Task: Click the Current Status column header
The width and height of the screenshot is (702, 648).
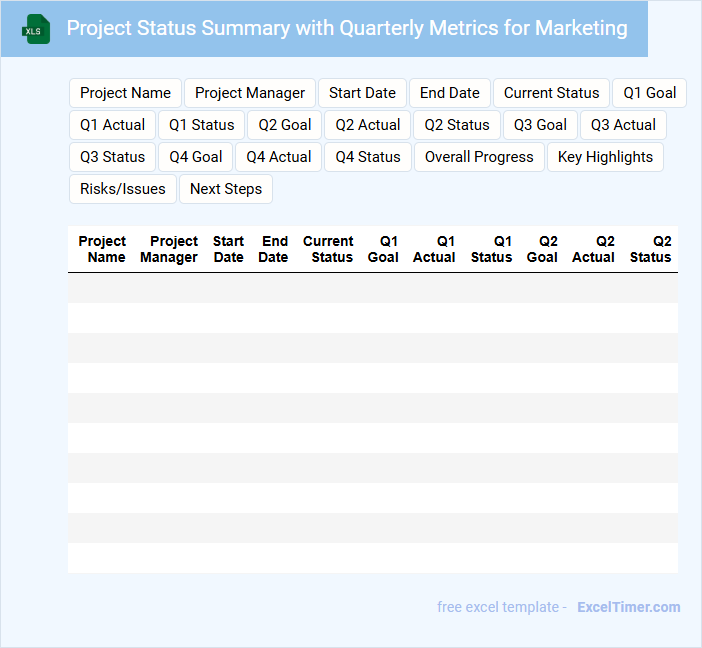Action: point(329,249)
